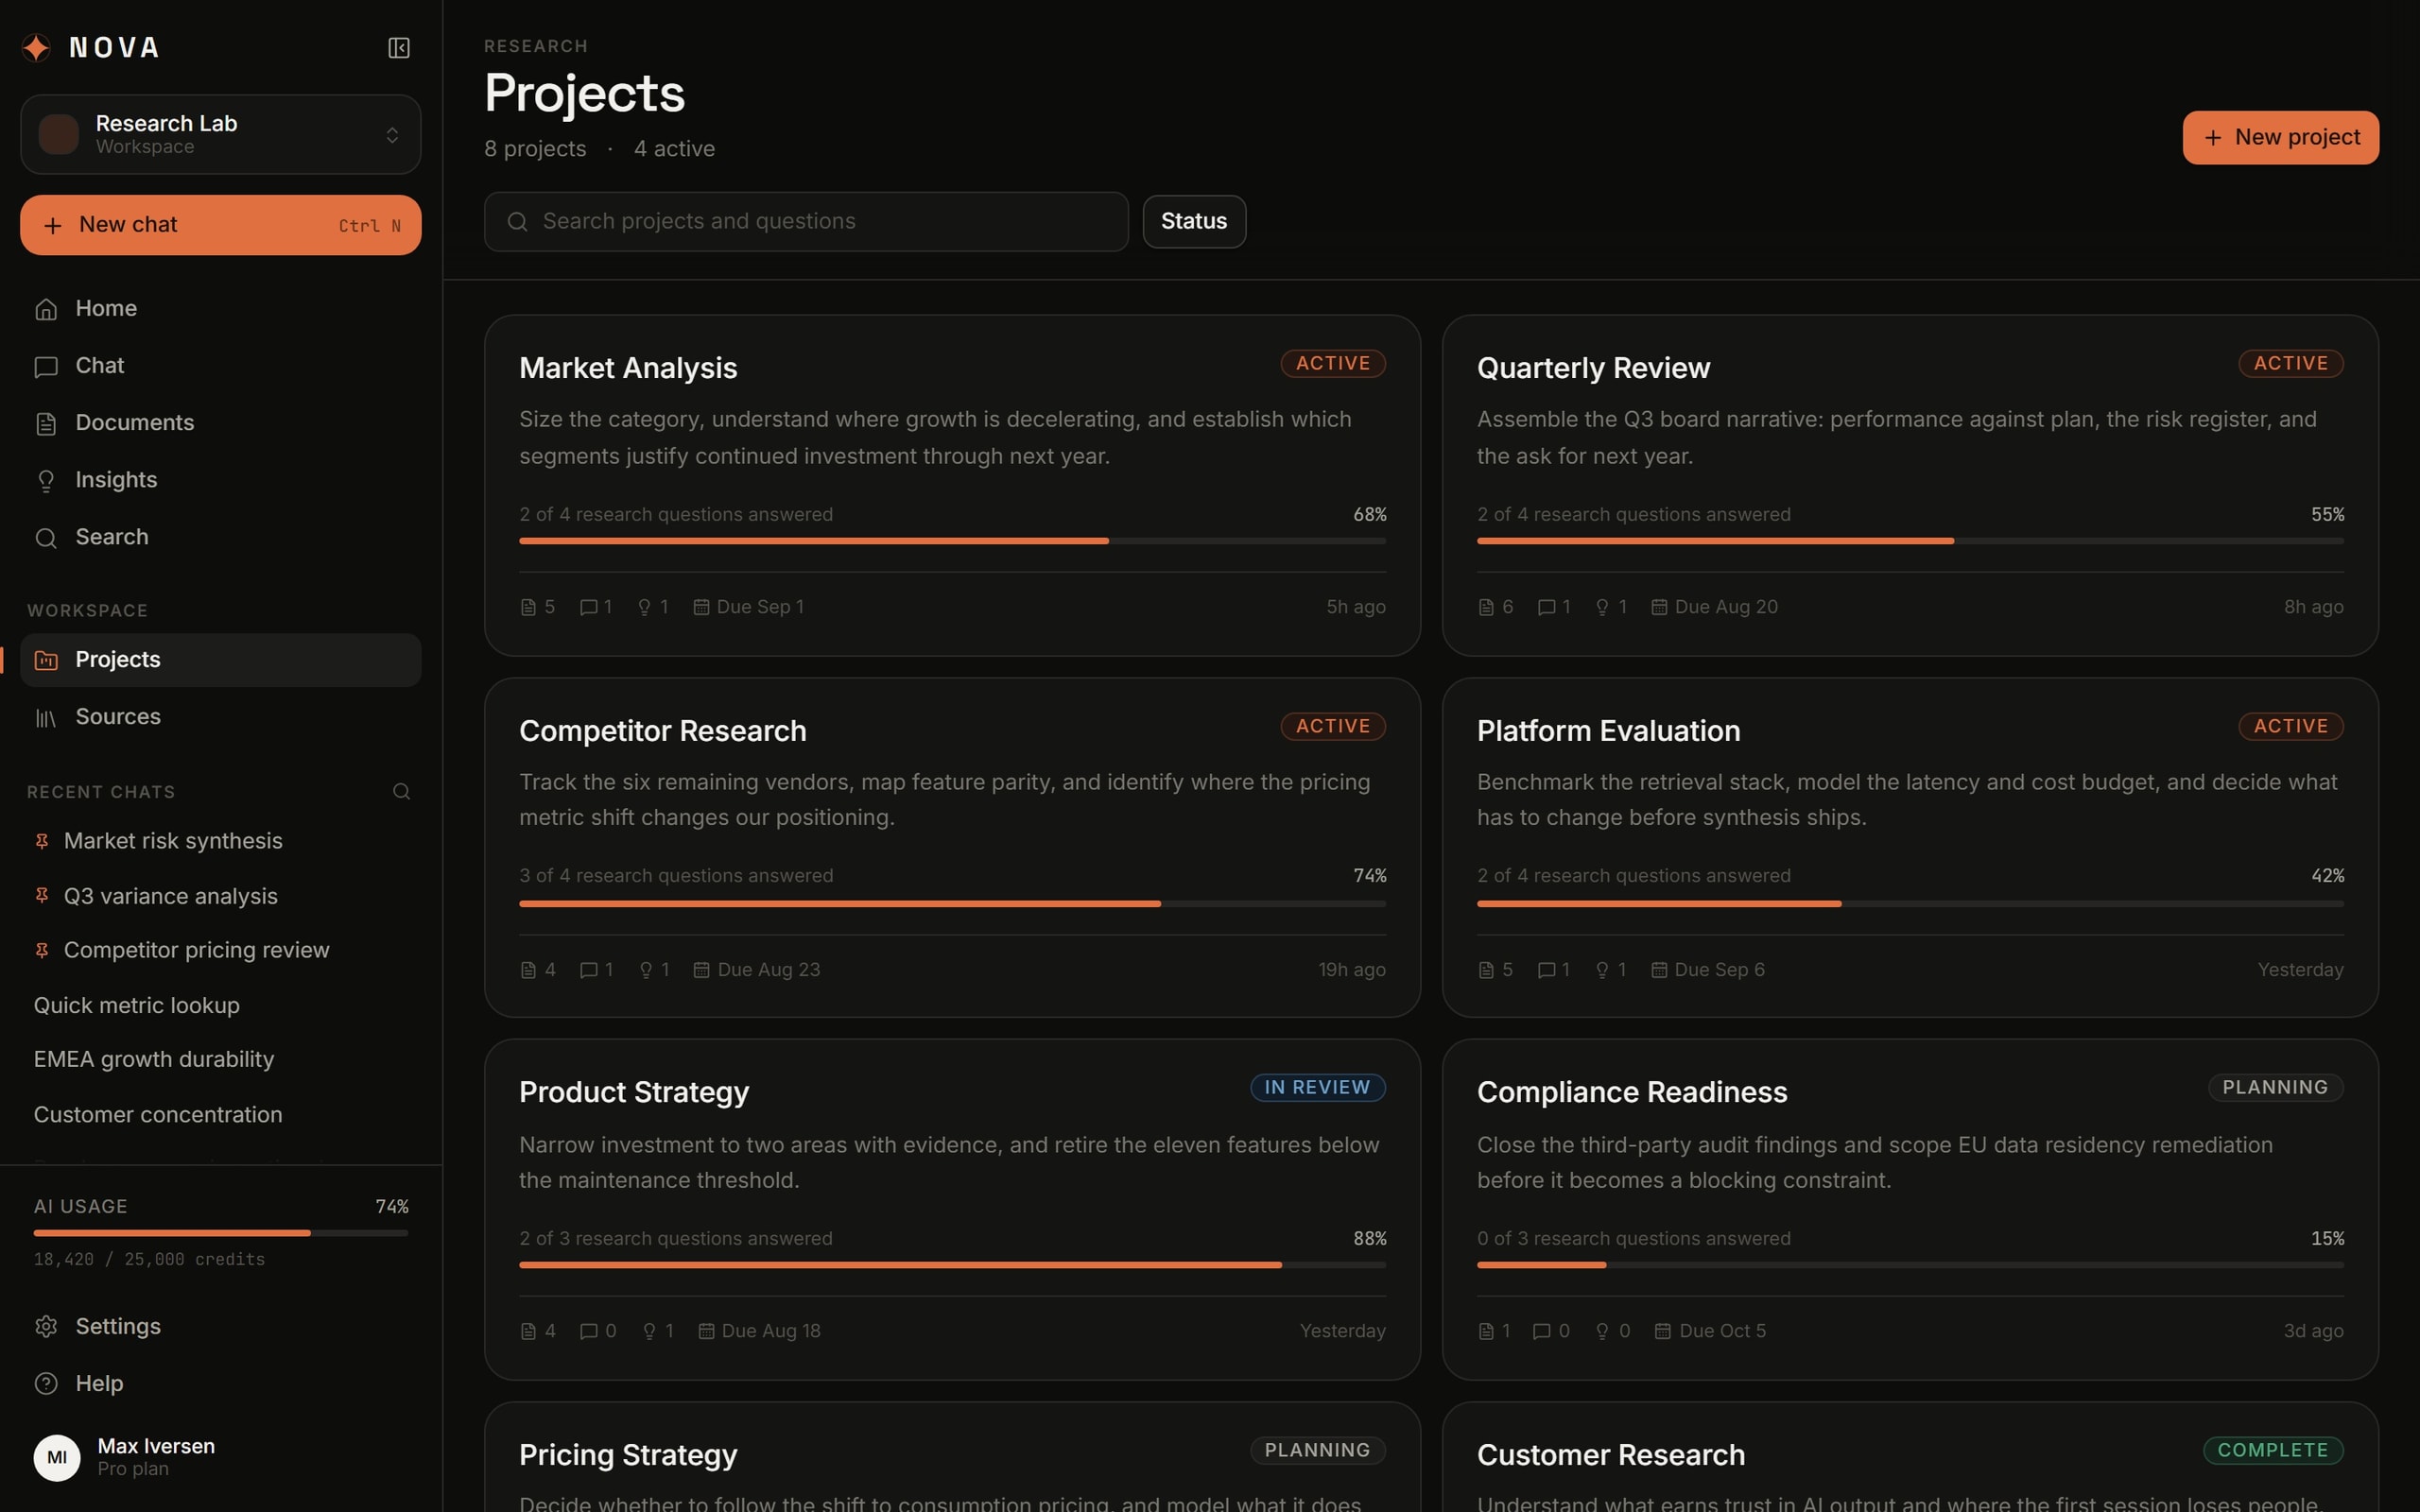Viewport: 2420px width, 1512px height.
Task: Click the calendar icon by Due Sep 1
Action: [x=701, y=607]
